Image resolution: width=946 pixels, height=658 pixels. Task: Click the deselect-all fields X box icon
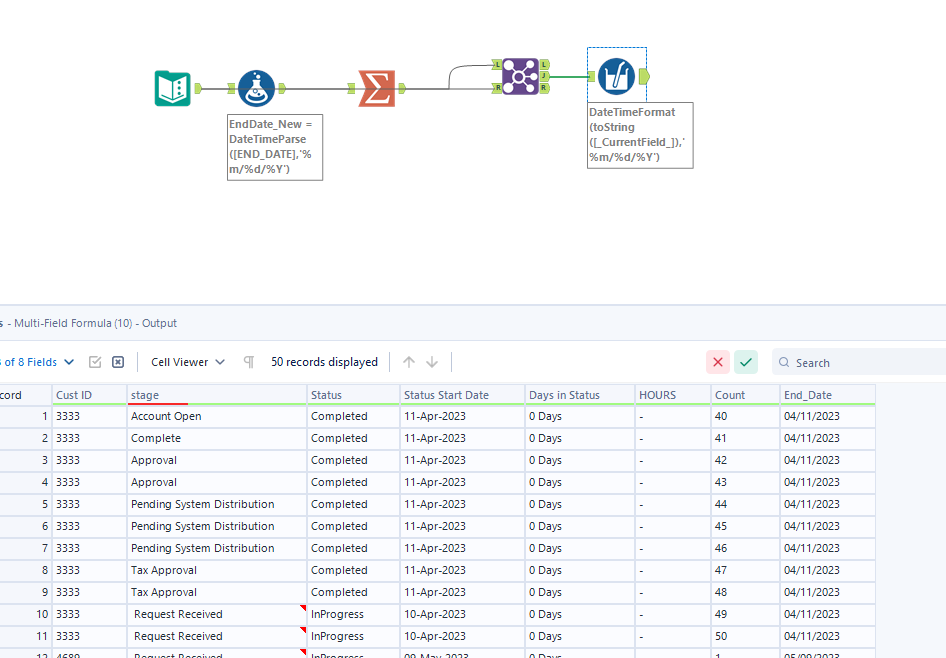118,362
